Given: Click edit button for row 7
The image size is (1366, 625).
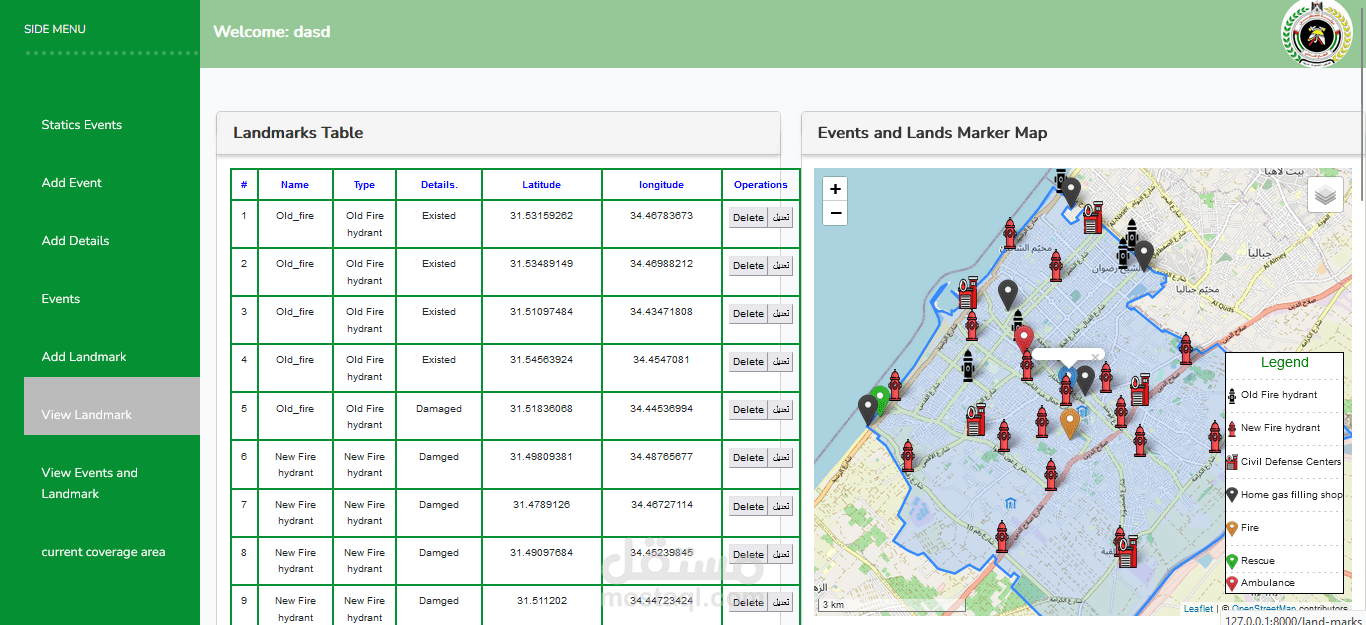Looking at the screenshot, I should point(781,507).
